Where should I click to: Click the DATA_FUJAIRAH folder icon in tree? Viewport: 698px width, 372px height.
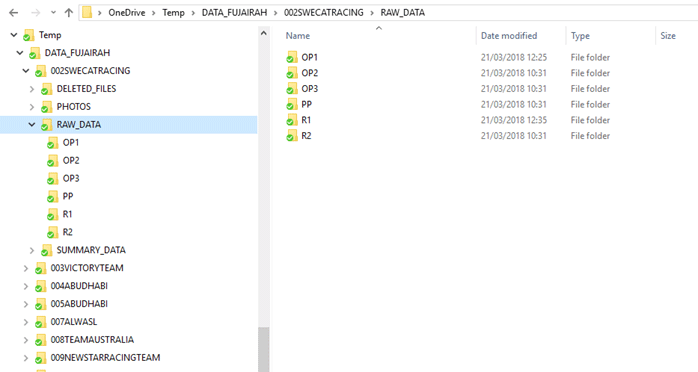coord(35,53)
